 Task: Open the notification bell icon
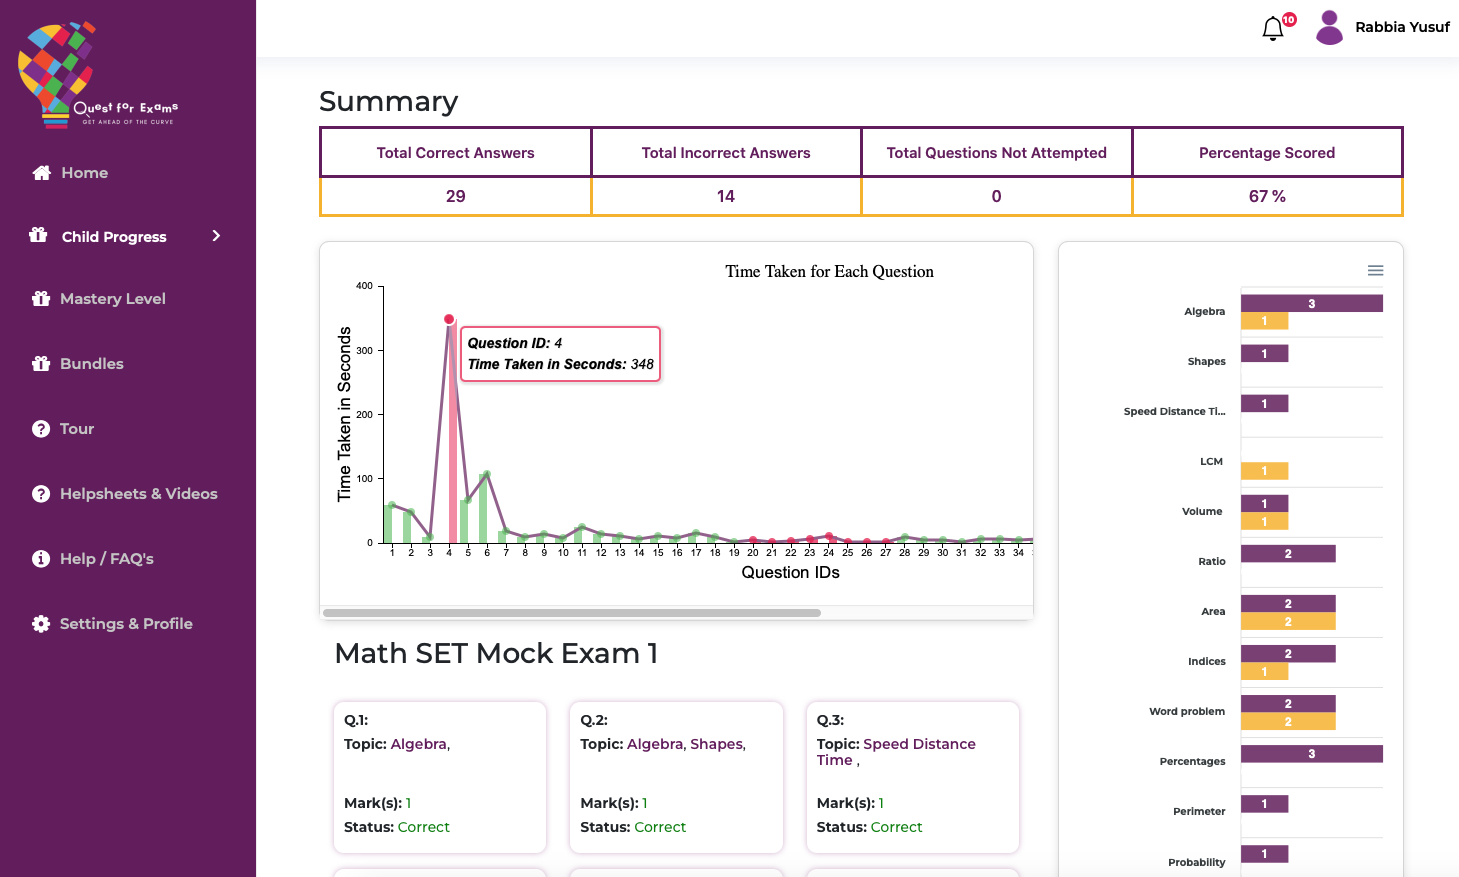[1273, 28]
